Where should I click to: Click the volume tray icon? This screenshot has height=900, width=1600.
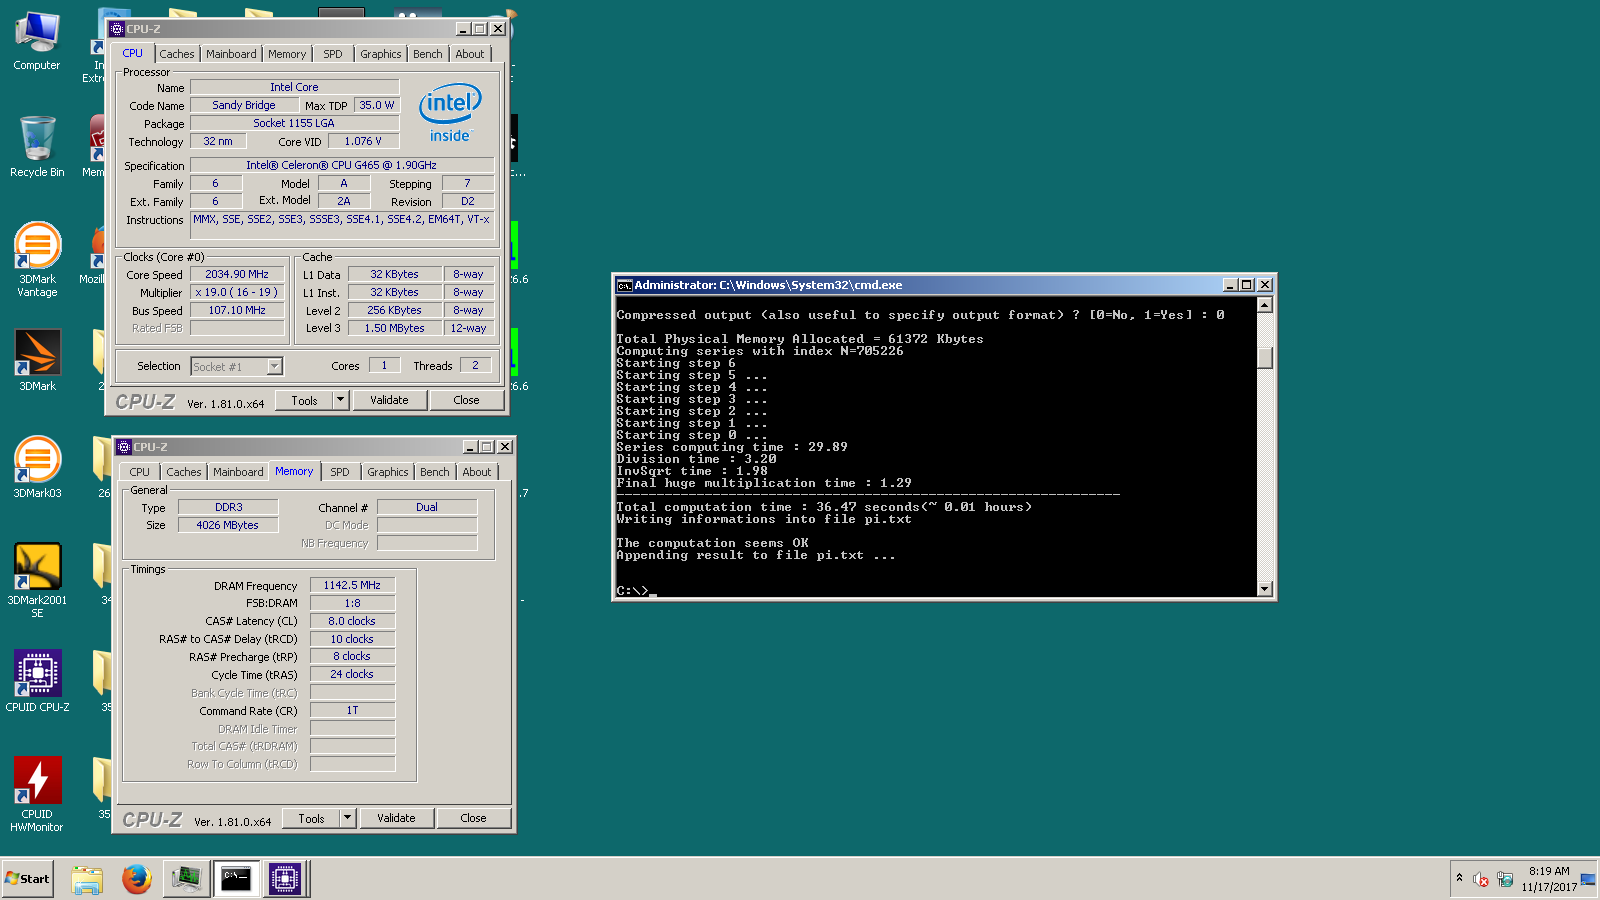pos(1481,879)
